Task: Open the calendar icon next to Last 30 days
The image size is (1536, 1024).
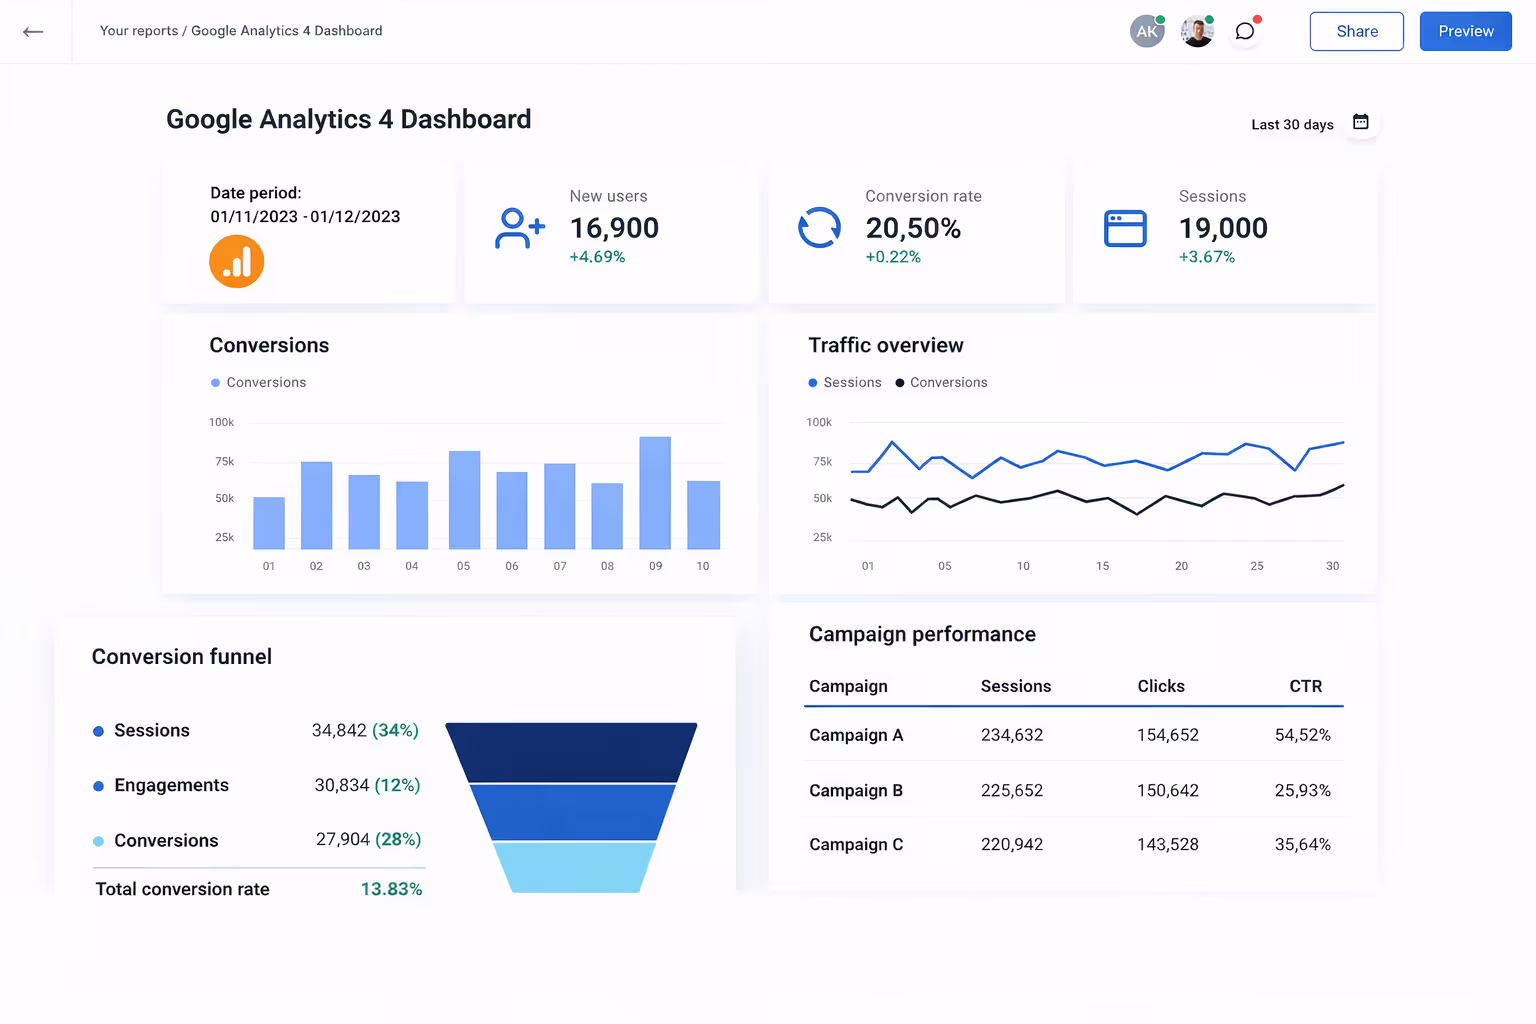Action: [x=1360, y=121]
